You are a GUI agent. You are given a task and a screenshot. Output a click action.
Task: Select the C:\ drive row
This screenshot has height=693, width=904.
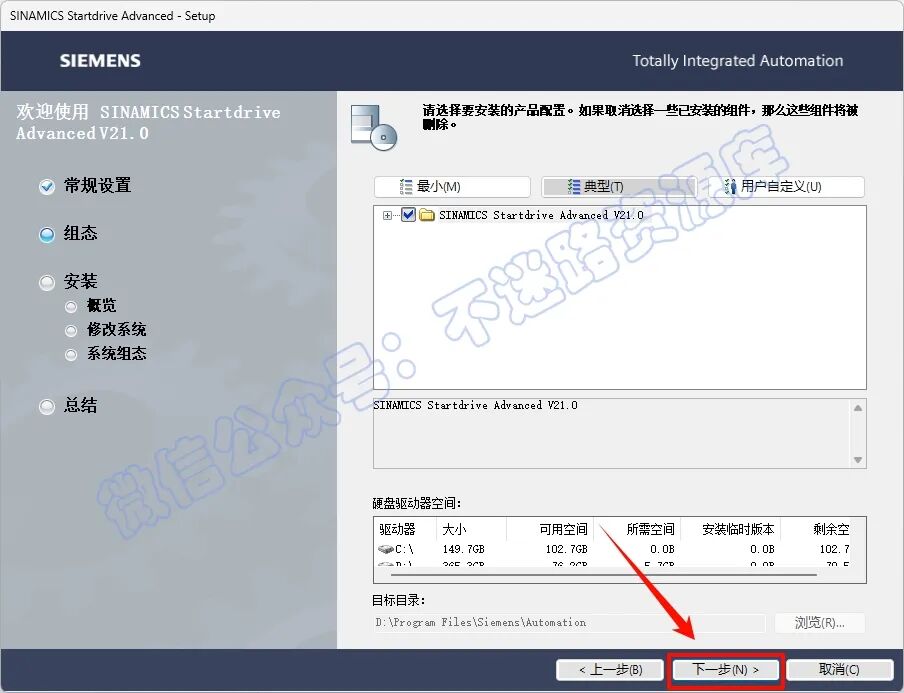[613, 549]
